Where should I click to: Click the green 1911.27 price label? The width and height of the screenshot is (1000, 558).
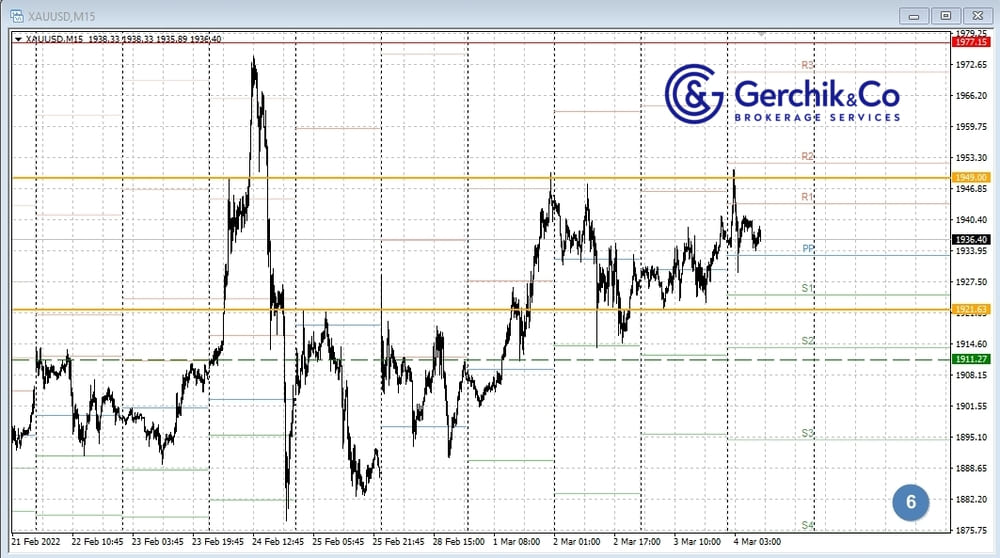click(x=972, y=358)
